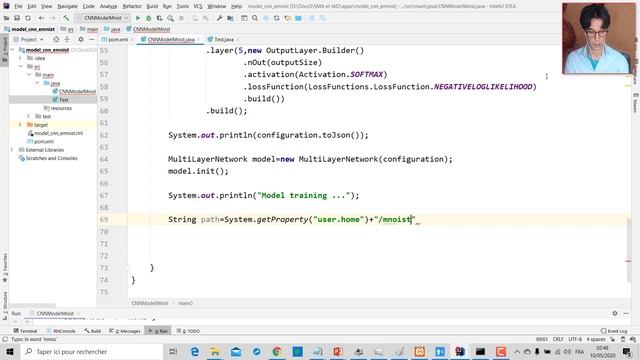The height and width of the screenshot is (360, 640).
Task: Open the Terminal tool window
Action: tap(25, 331)
